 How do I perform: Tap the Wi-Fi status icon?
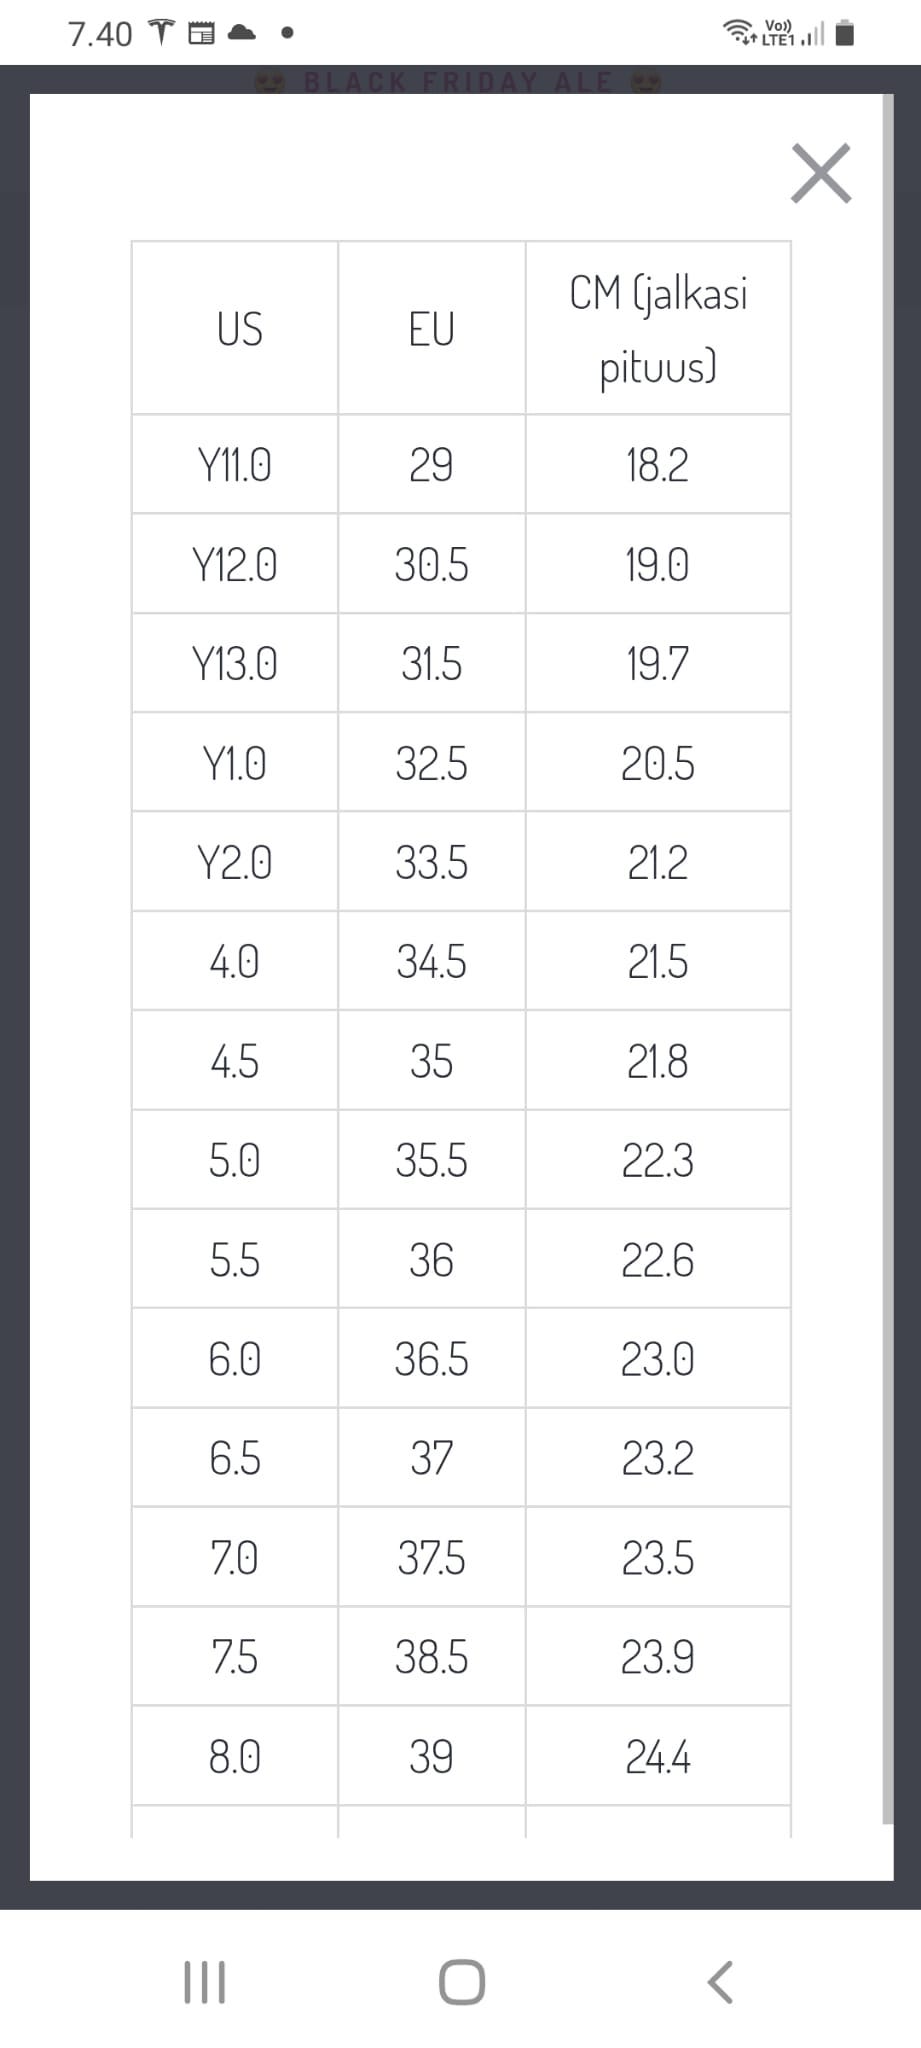click(x=739, y=32)
